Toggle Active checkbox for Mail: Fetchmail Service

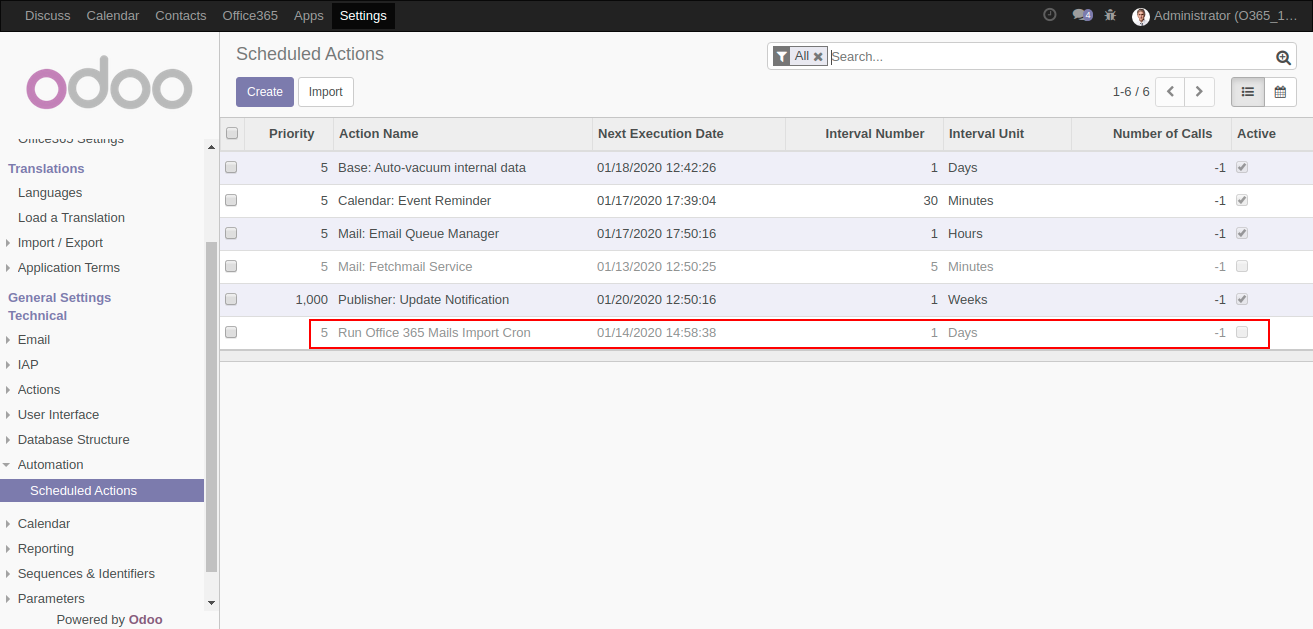(x=1242, y=266)
